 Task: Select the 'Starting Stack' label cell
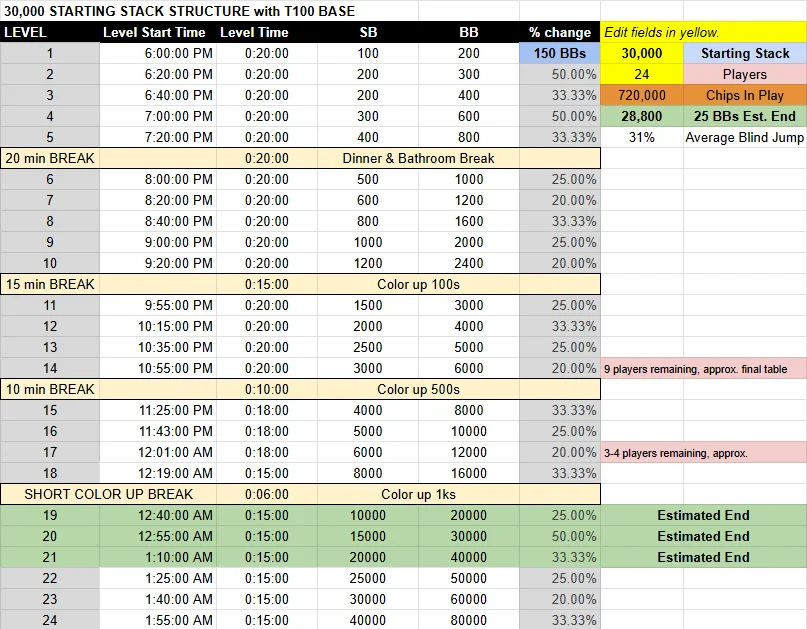coord(745,53)
